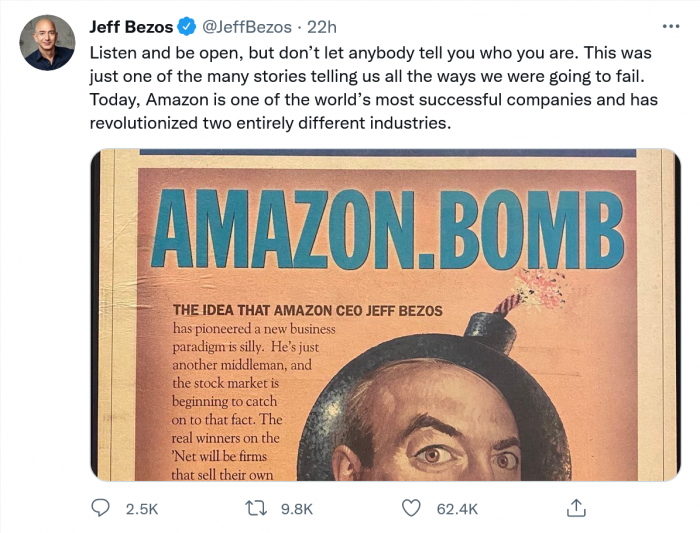
Task: Click the bomb illustration face in the photo
Action: 440,430
